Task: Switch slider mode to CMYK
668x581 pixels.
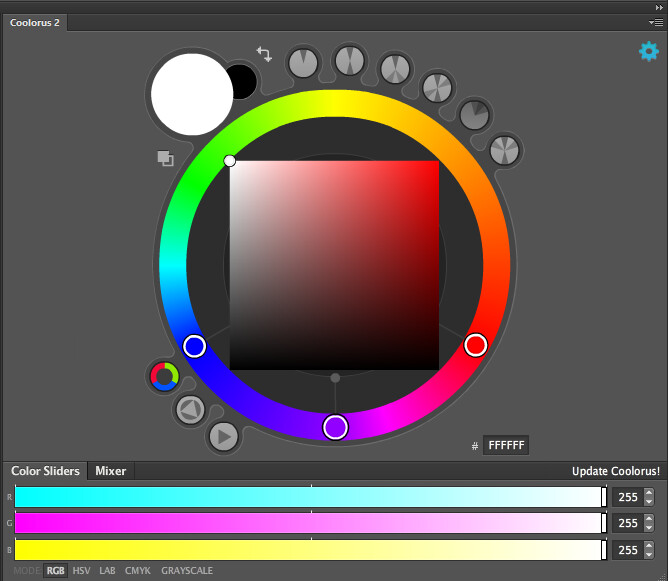Action: pos(138,571)
